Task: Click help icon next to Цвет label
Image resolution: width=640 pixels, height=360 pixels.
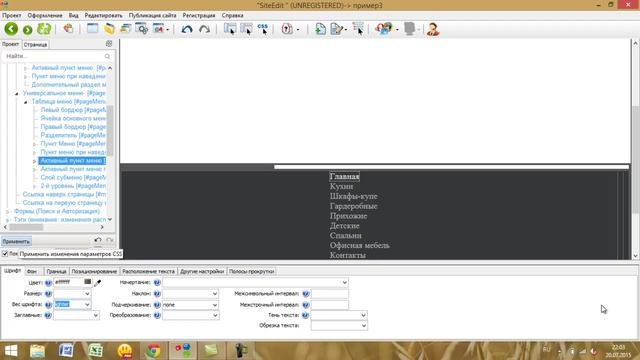Action: 48,282
